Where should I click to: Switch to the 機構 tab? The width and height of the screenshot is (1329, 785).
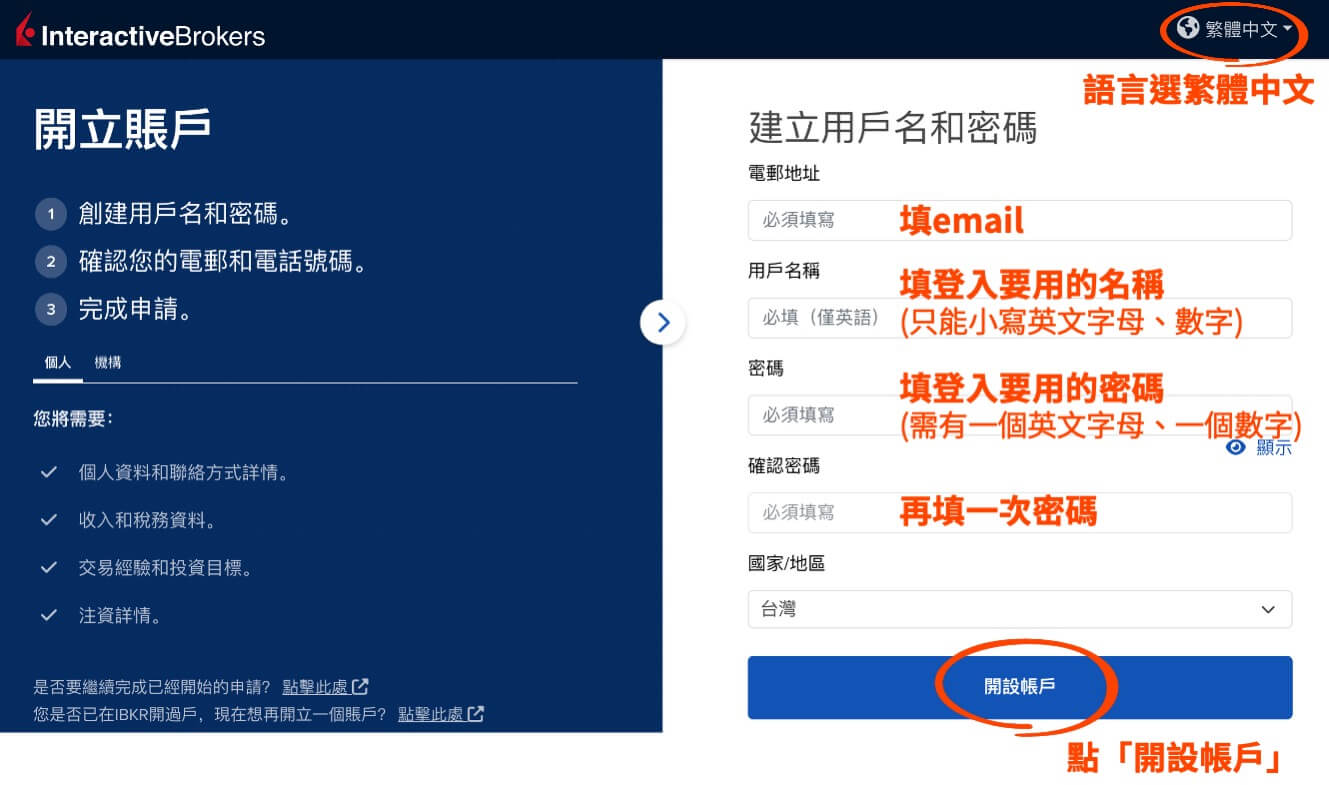pos(108,363)
